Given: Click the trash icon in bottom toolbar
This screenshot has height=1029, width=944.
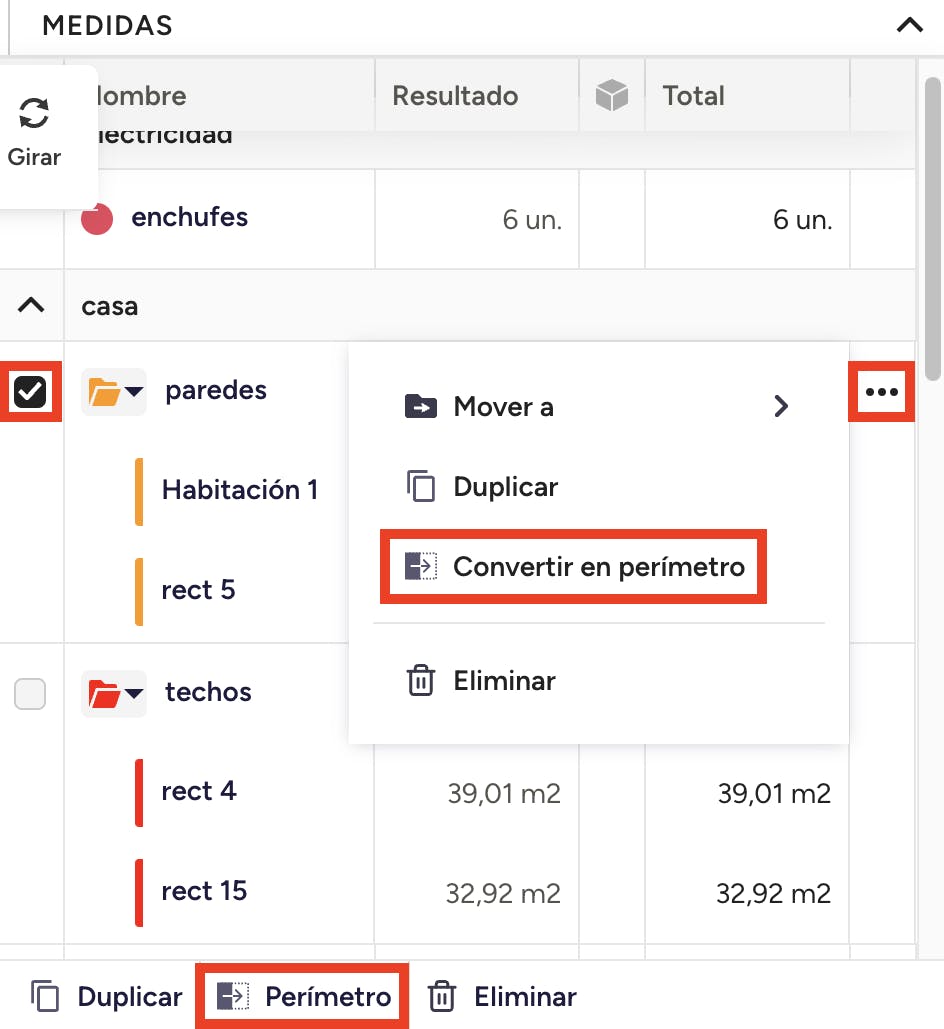Looking at the screenshot, I should coord(442,996).
